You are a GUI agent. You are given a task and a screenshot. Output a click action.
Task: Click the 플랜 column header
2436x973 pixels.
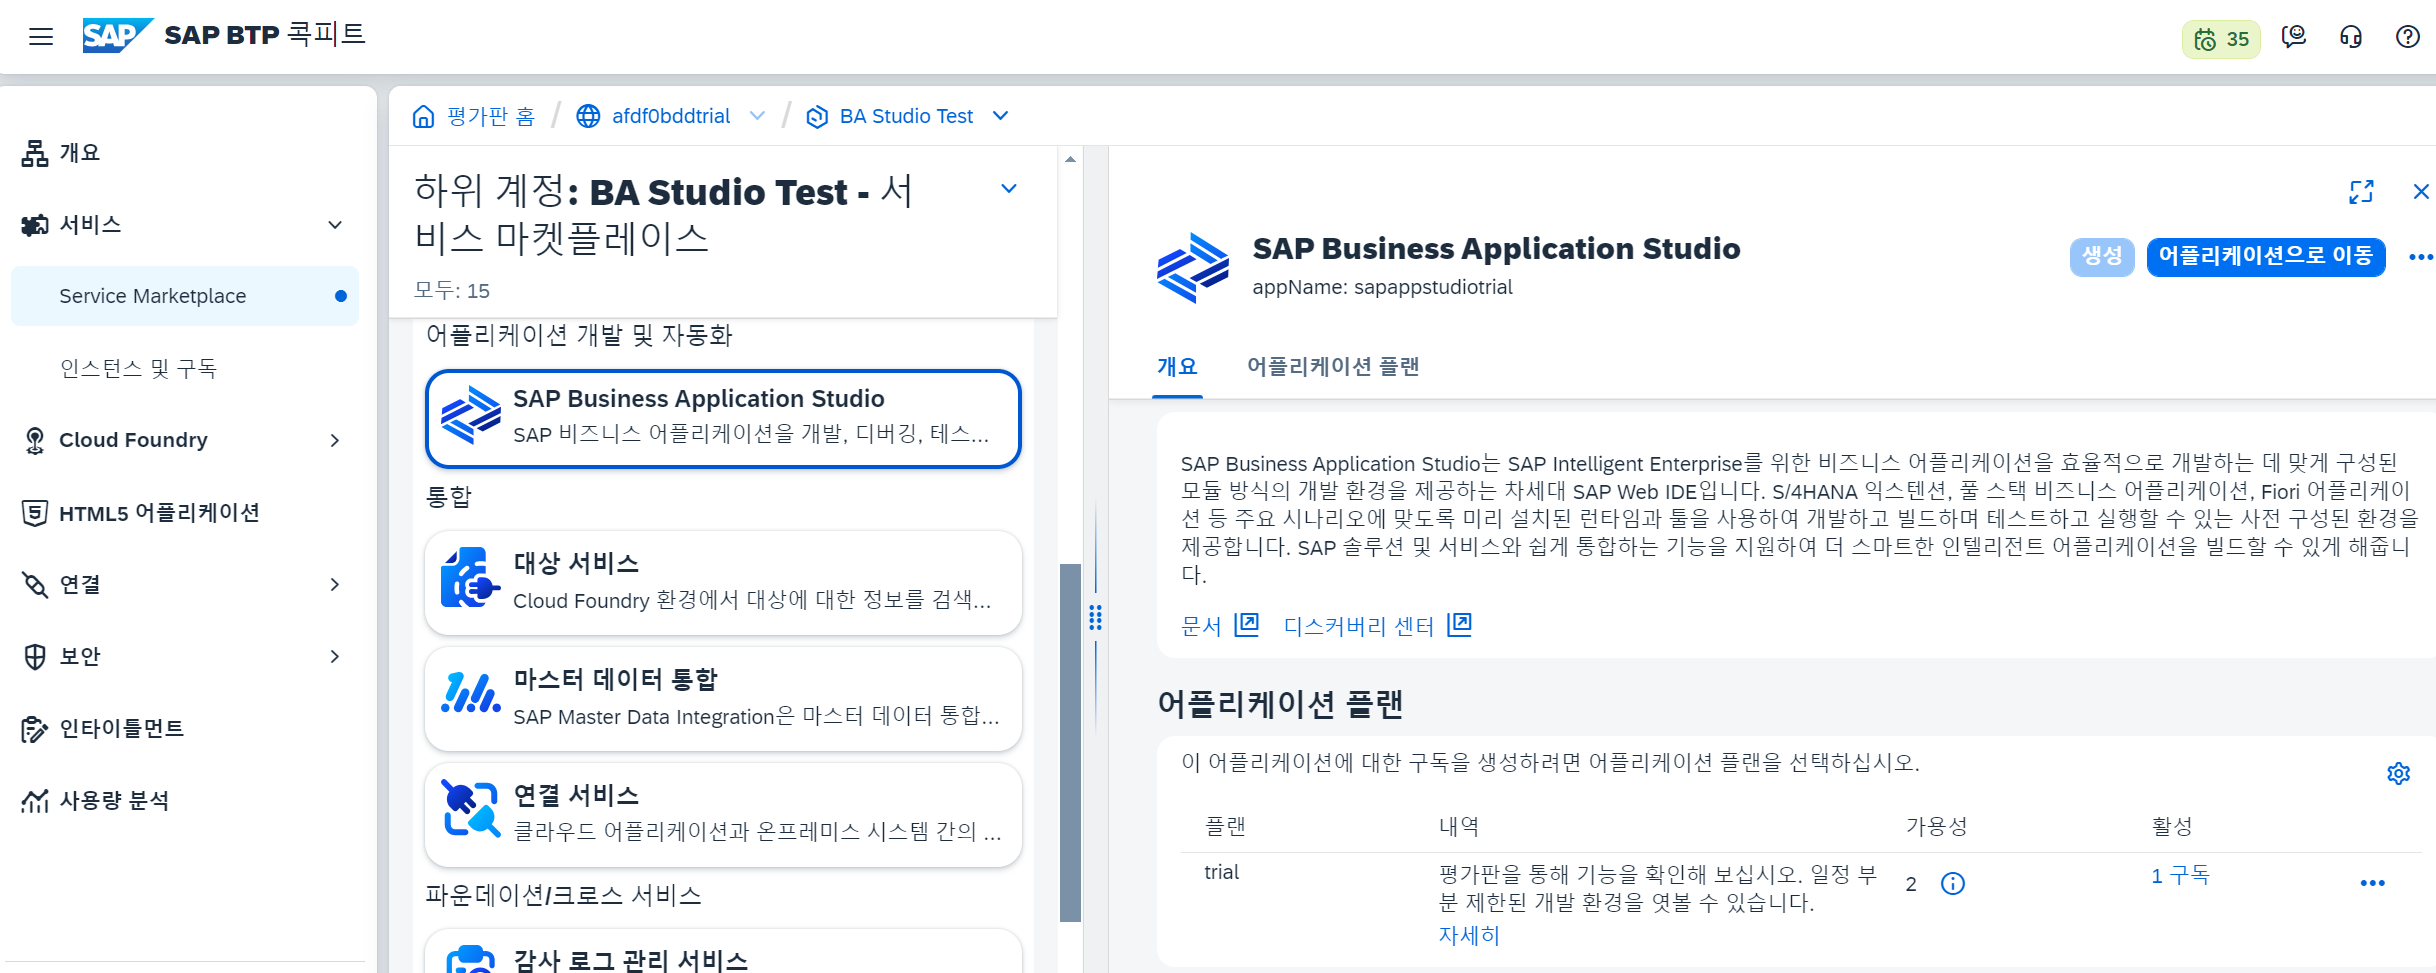(1225, 826)
